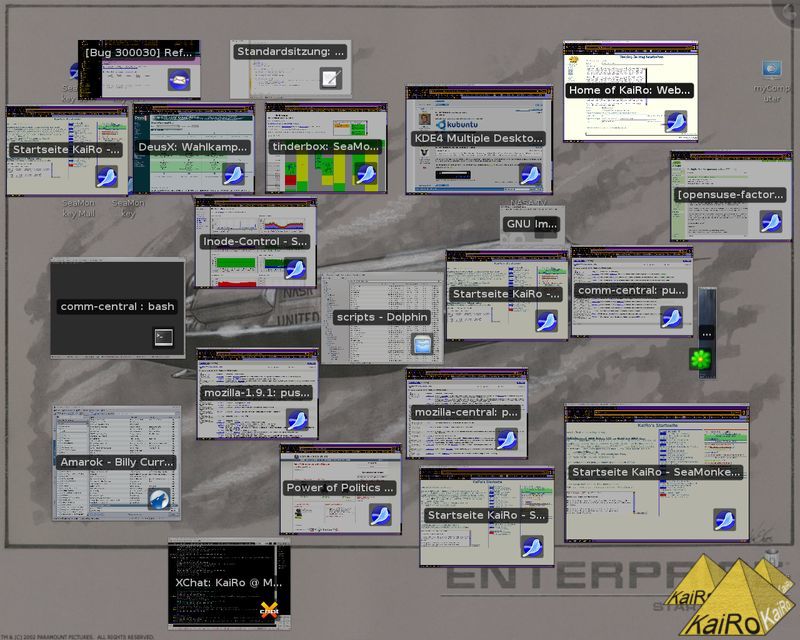Click the SeaMonkey icon on KDE4 Multiple Deskto... window
800x640 pixels.
click(531, 175)
